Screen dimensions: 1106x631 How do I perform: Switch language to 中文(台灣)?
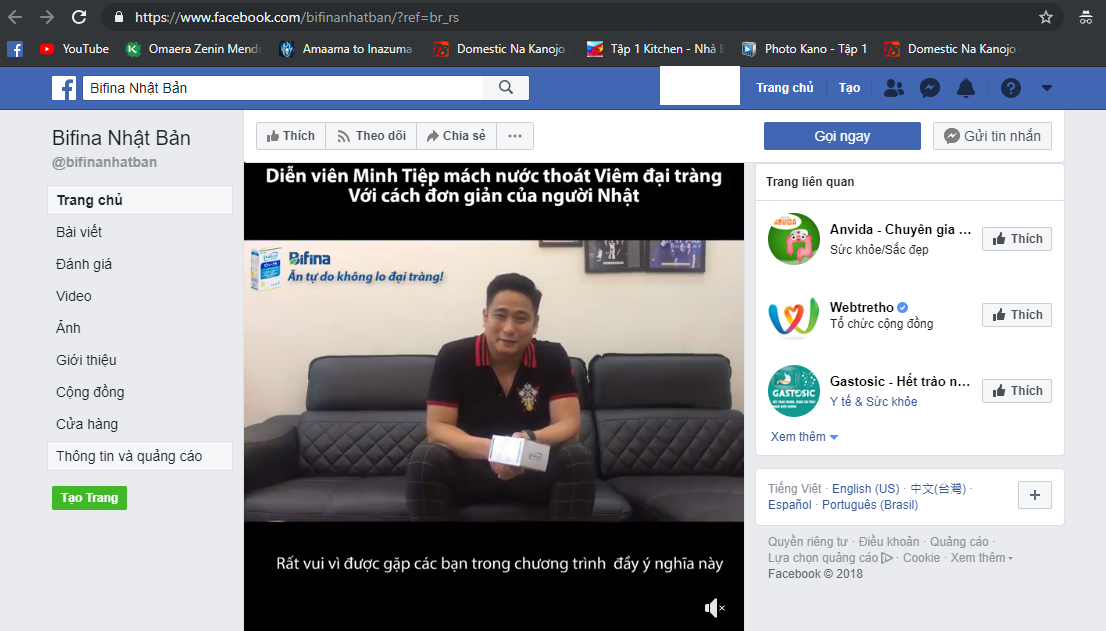click(938, 489)
